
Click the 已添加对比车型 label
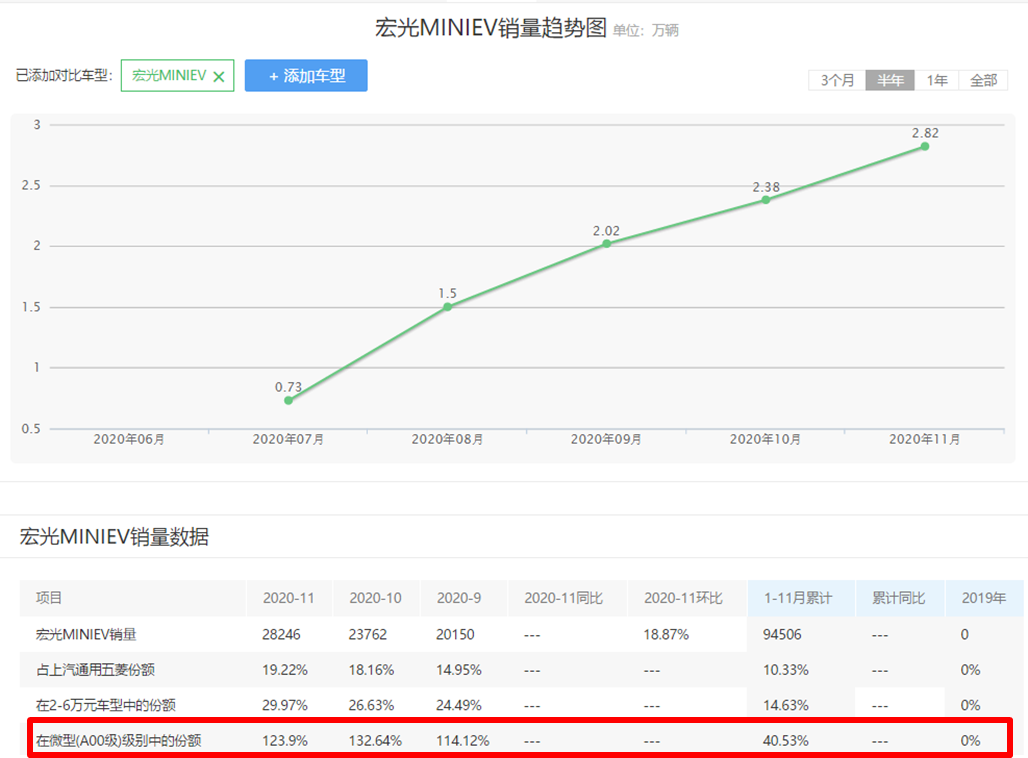pyautogui.click(x=64, y=75)
